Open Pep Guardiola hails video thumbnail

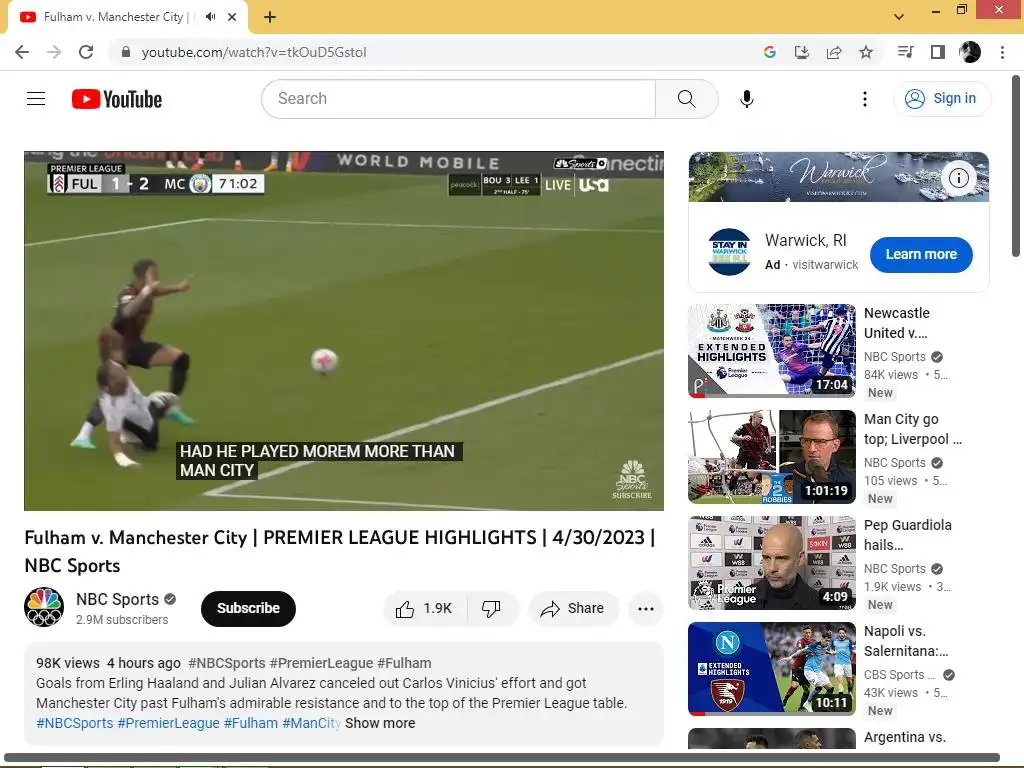772,563
